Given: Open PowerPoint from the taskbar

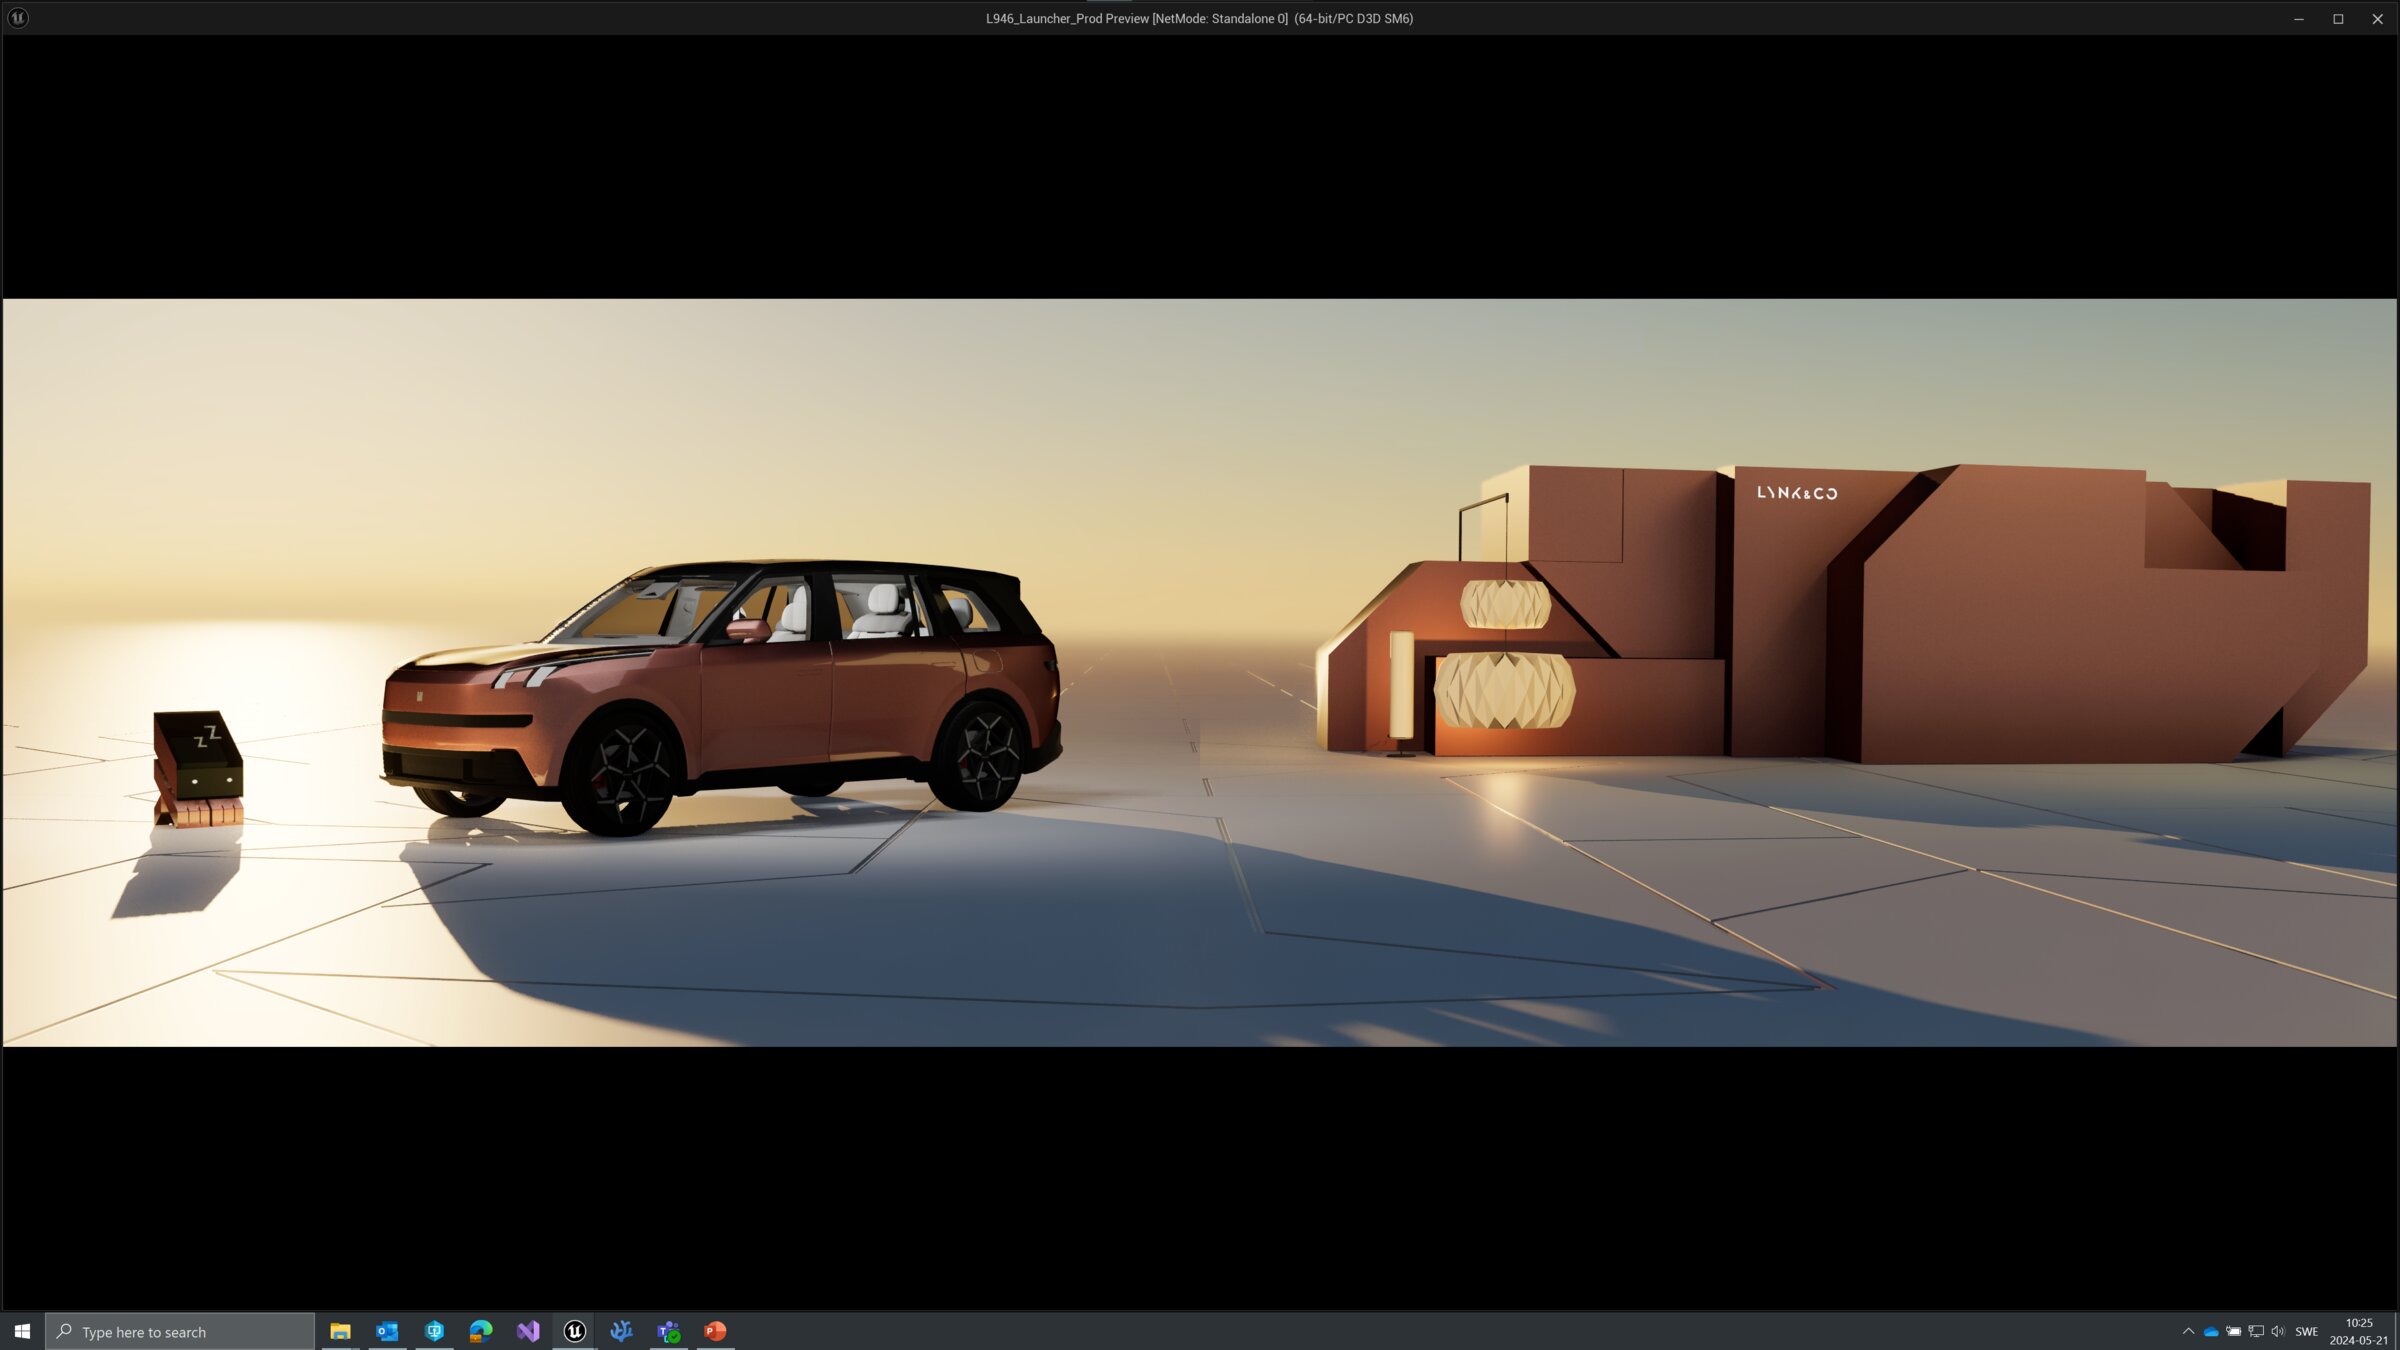Looking at the screenshot, I should coord(715,1331).
